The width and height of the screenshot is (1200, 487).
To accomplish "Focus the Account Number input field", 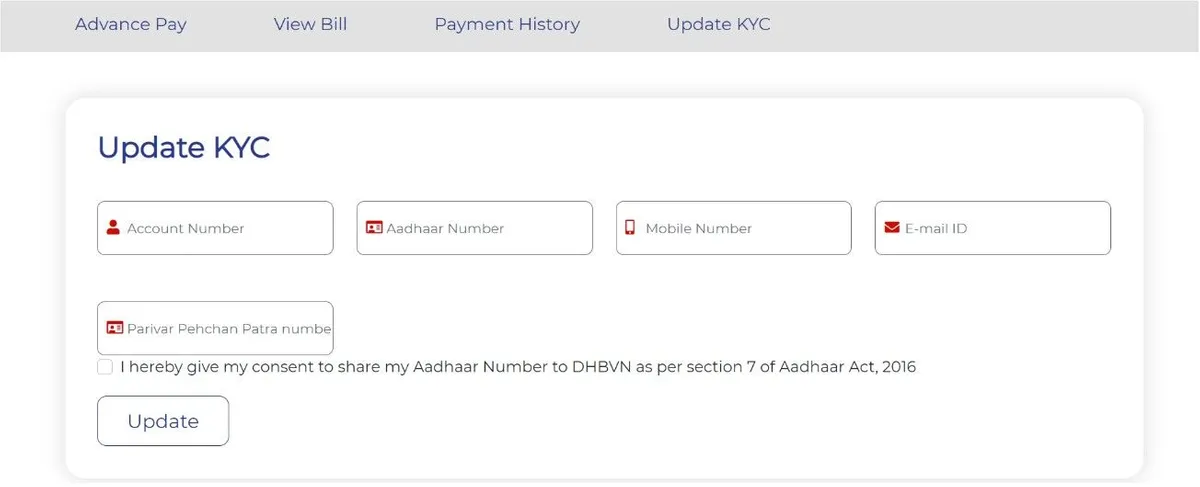I will (270, 228).
